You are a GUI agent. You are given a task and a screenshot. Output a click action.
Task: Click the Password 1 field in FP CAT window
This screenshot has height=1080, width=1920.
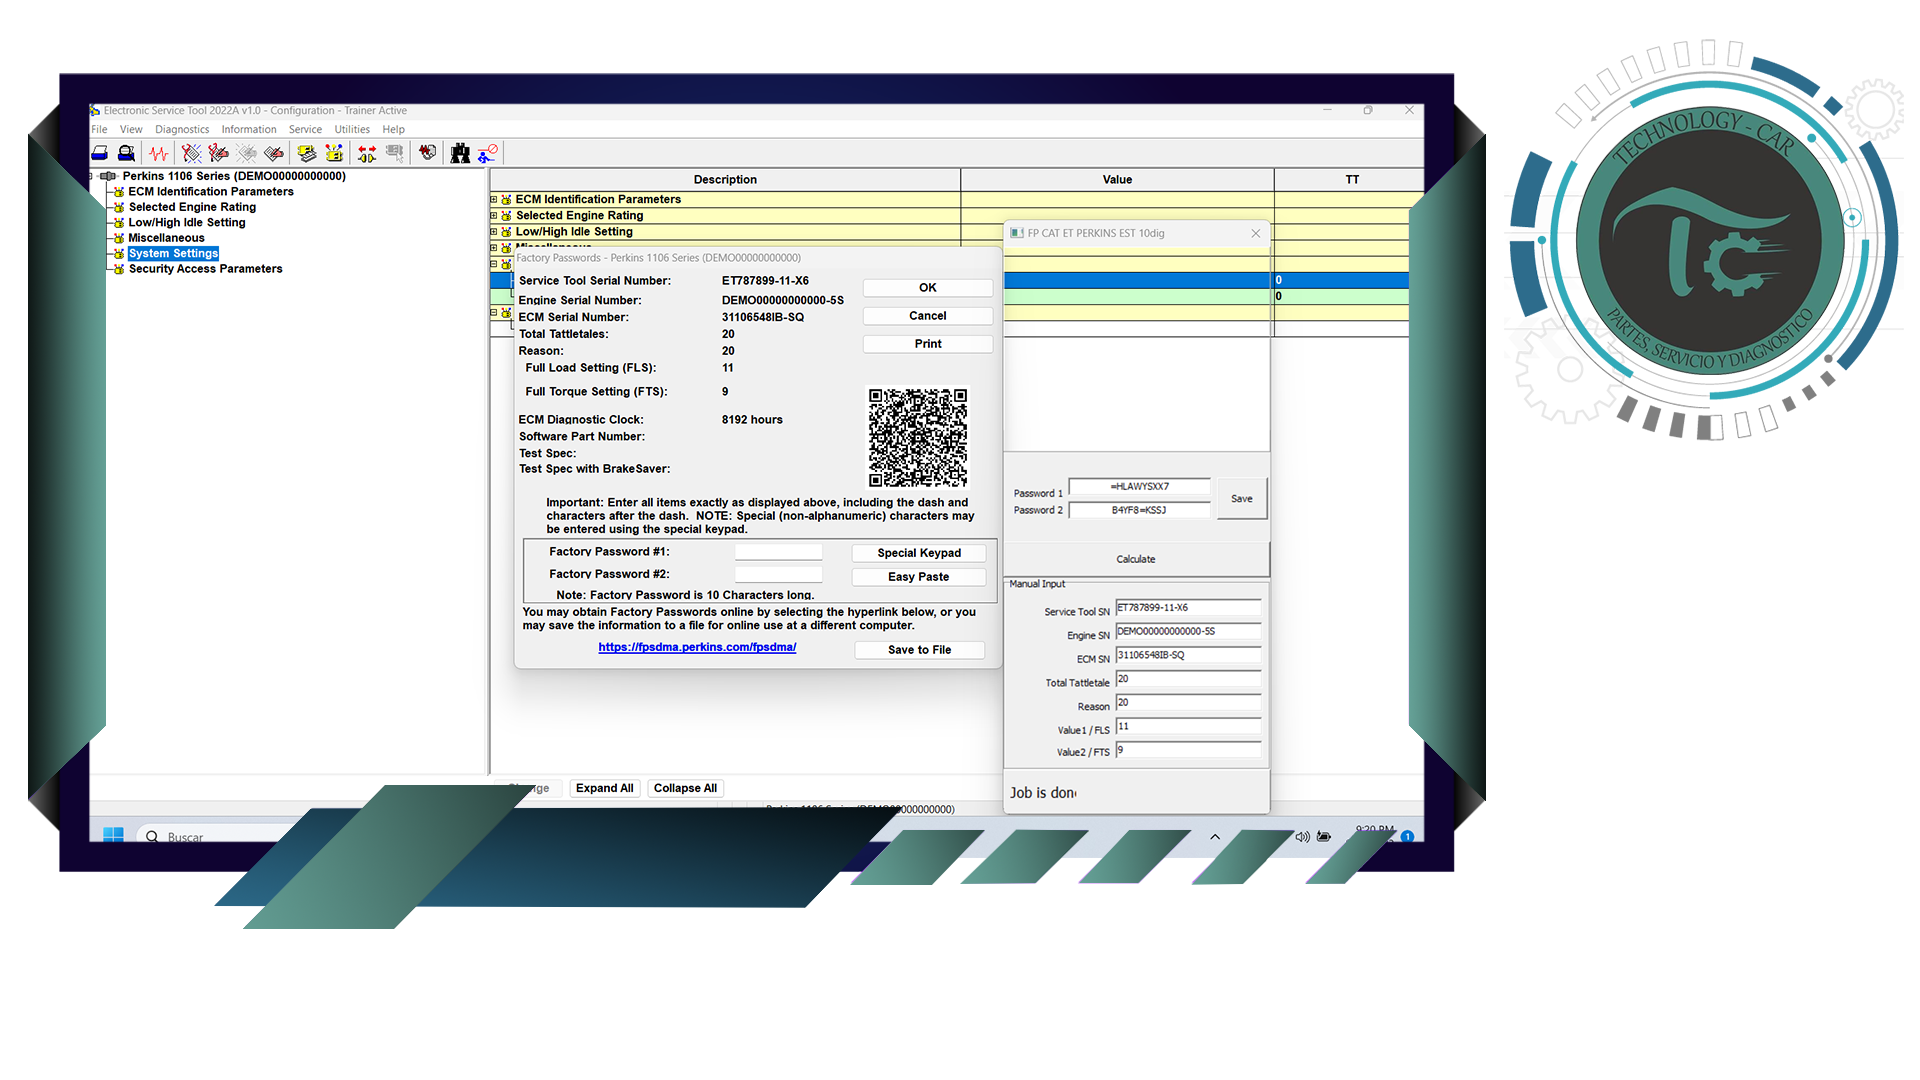pos(1140,487)
